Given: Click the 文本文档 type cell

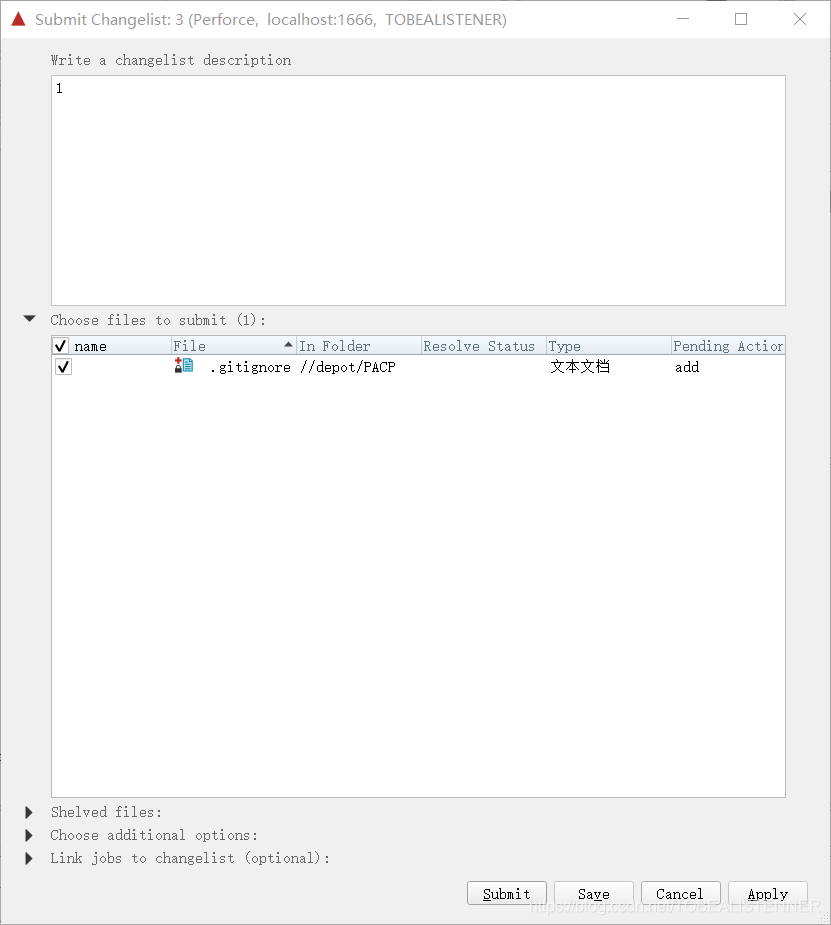Looking at the screenshot, I should (x=580, y=366).
